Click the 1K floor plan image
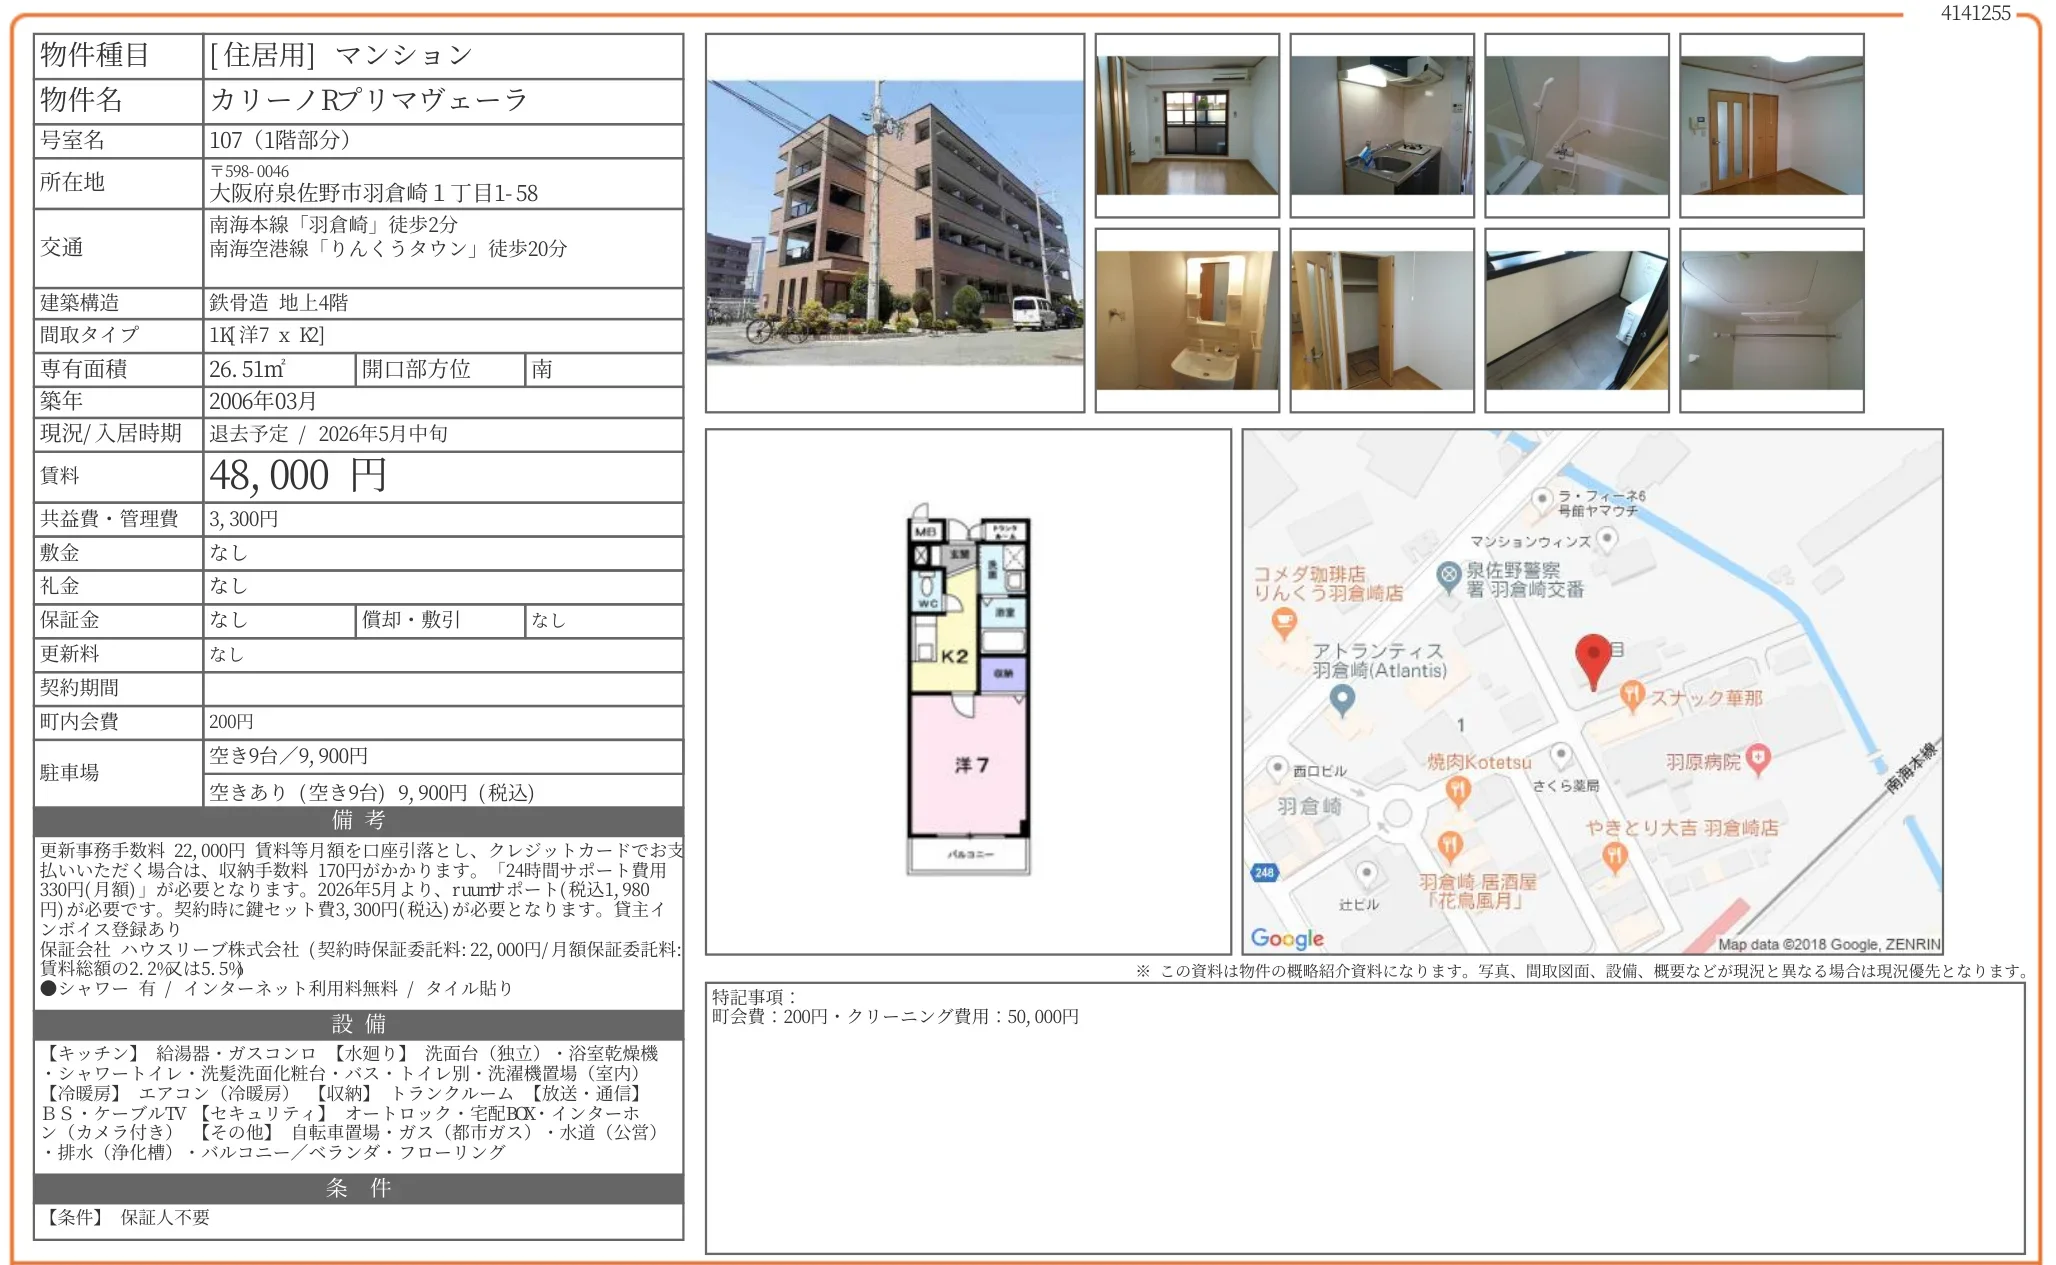 point(968,690)
